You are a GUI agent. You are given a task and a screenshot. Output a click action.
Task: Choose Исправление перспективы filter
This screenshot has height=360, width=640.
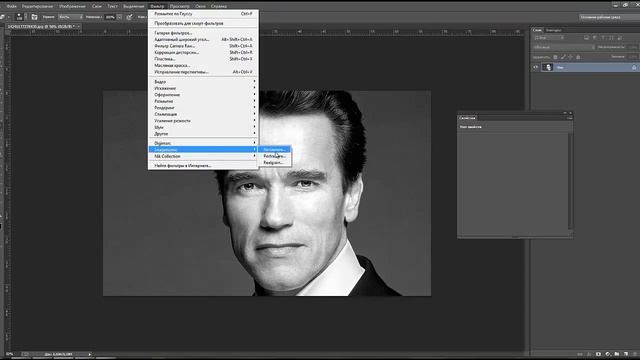(x=203, y=72)
